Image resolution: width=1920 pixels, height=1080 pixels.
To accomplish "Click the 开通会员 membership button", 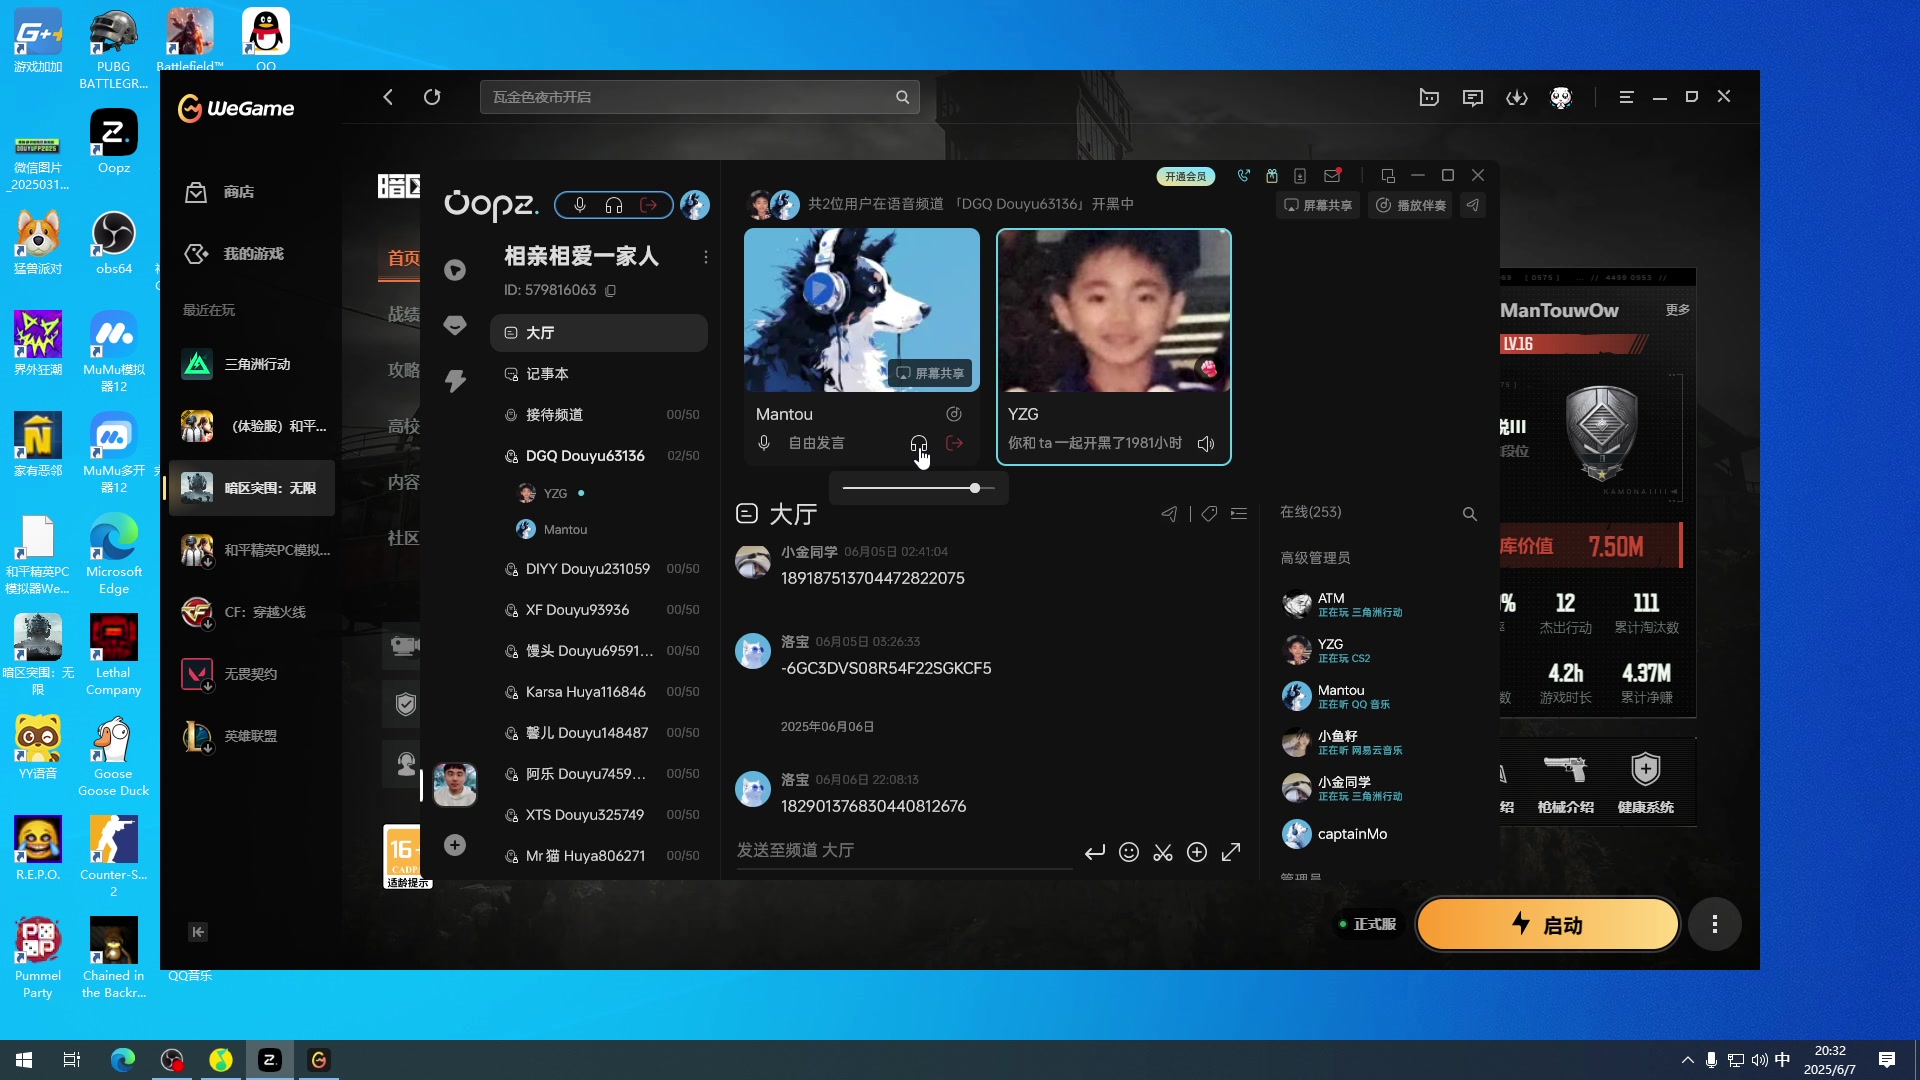I will [x=1186, y=176].
